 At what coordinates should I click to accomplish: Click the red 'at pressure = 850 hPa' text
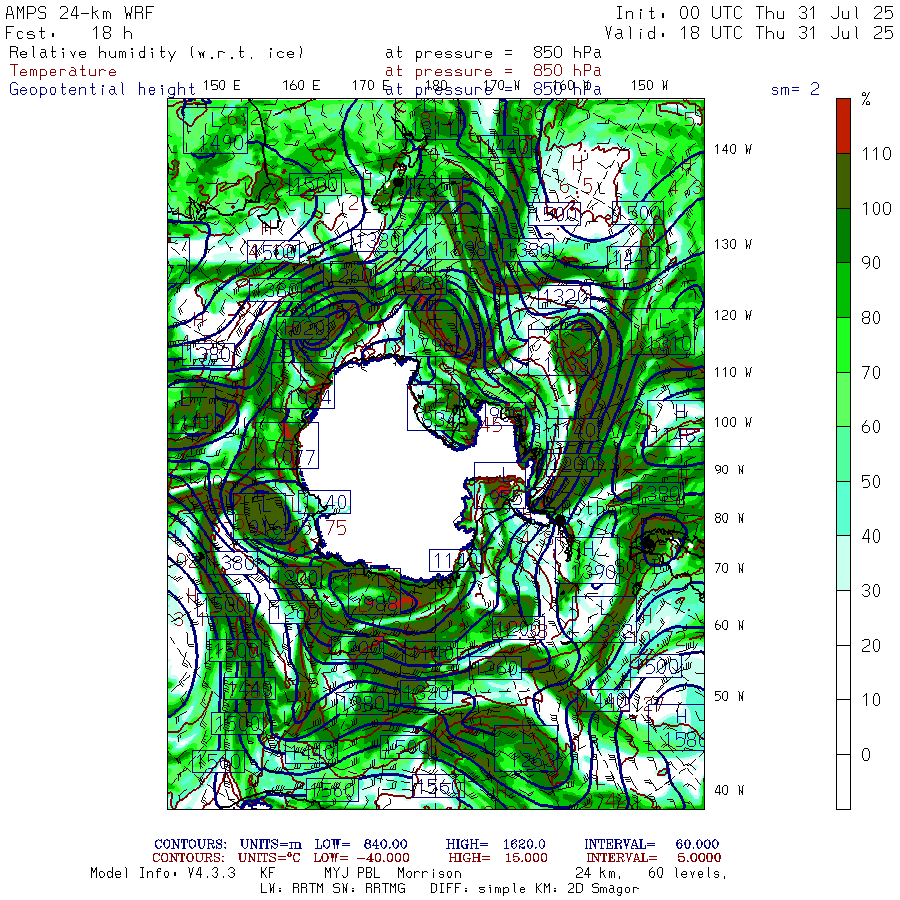point(493,71)
